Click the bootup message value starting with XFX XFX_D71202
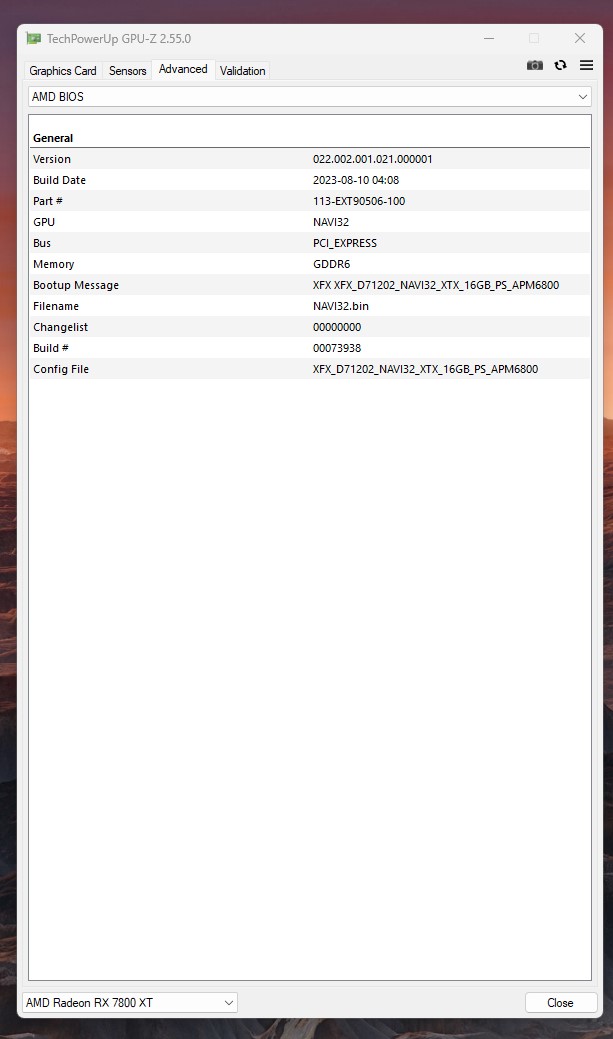This screenshot has height=1039, width=613. (x=436, y=285)
